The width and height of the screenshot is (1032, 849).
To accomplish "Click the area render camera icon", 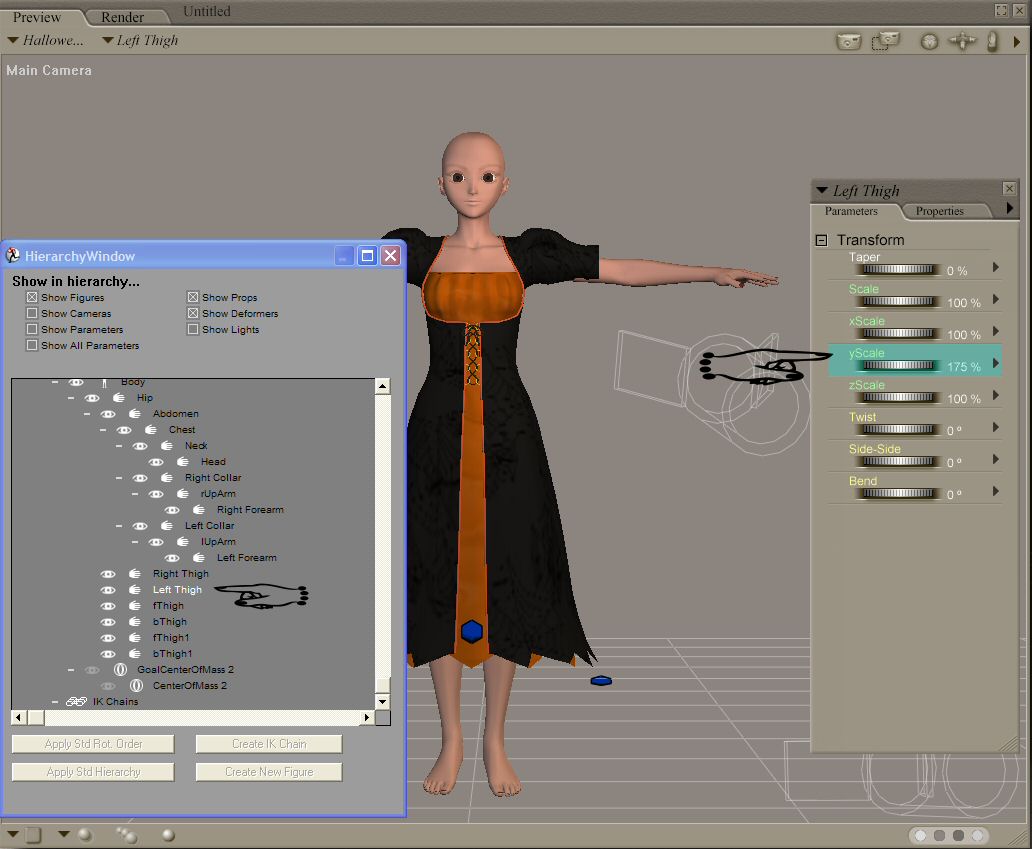I will [x=885, y=41].
